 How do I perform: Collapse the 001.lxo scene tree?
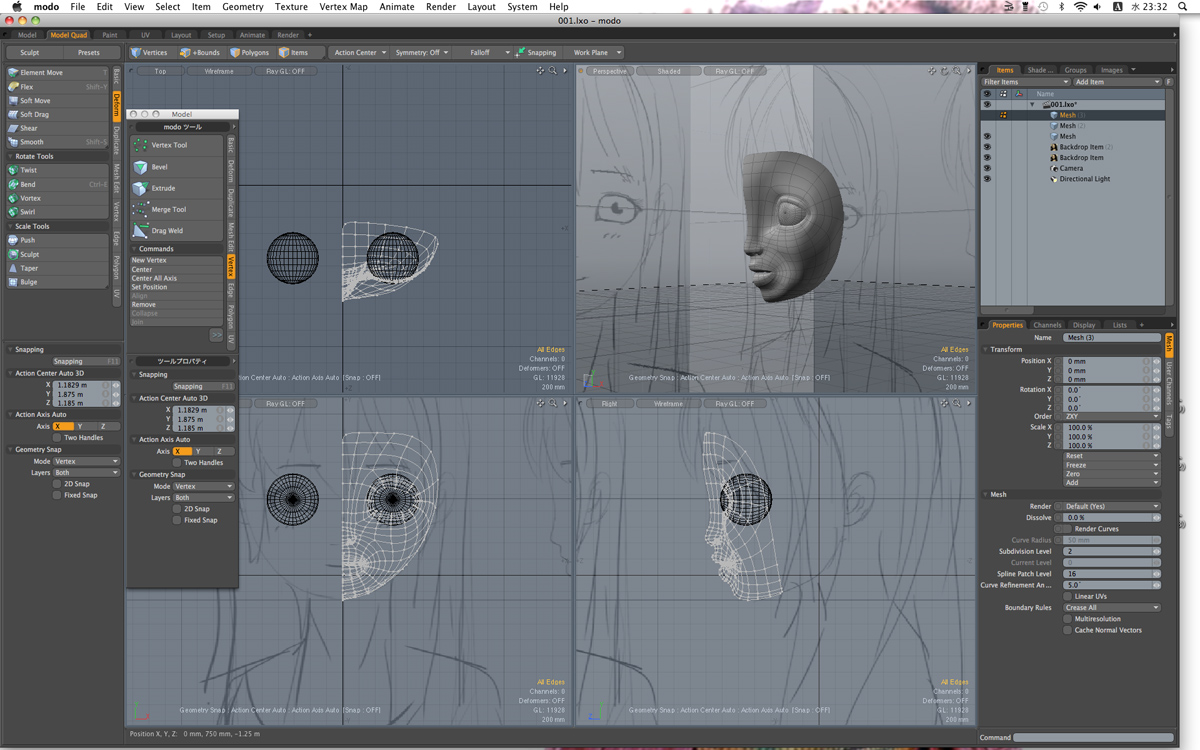pyautogui.click(x=1032, y=104)
